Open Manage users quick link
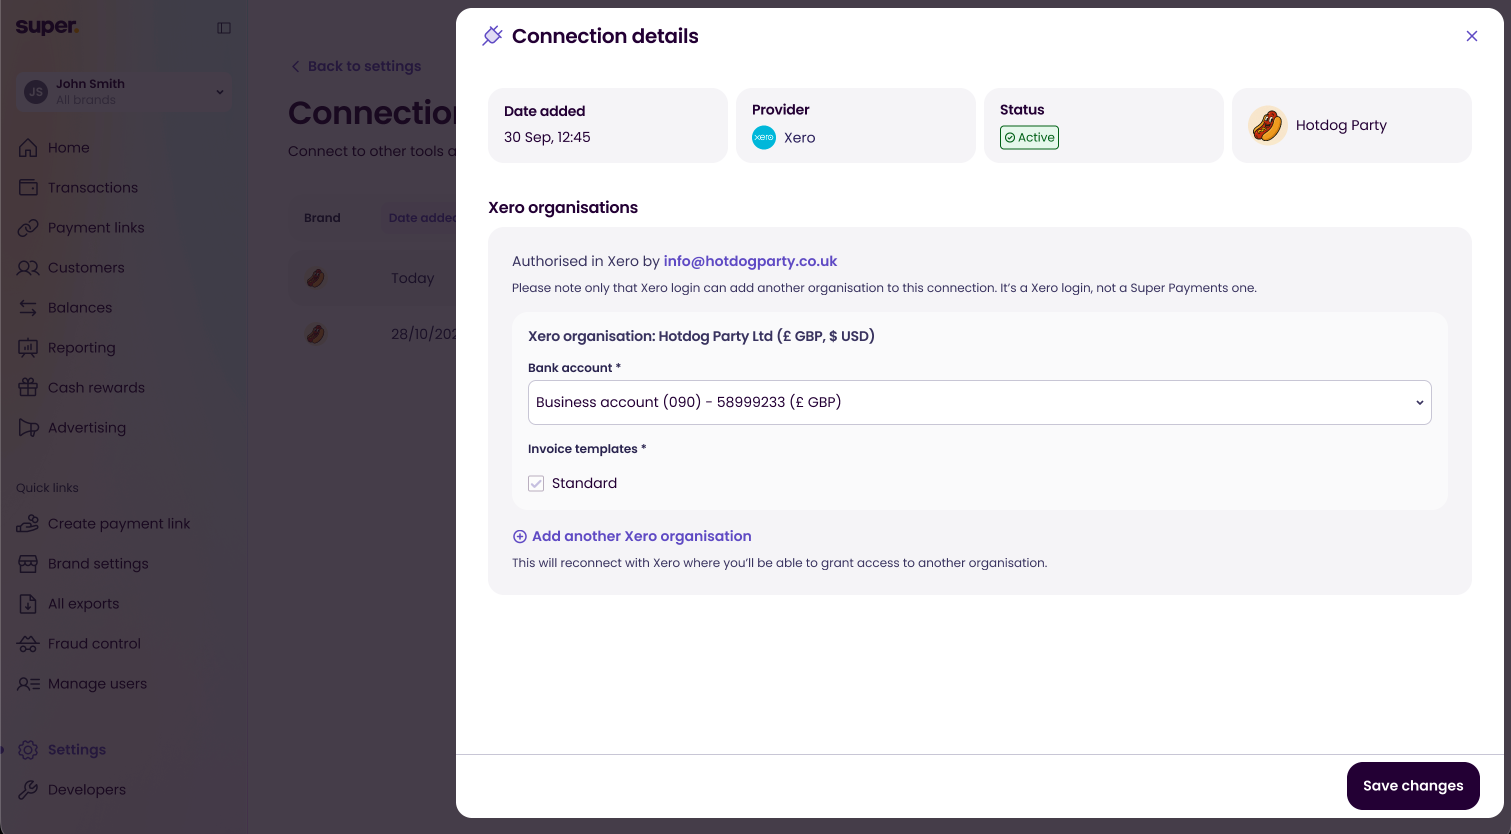This screenshot has height=834, width=1511. (97, 684)
